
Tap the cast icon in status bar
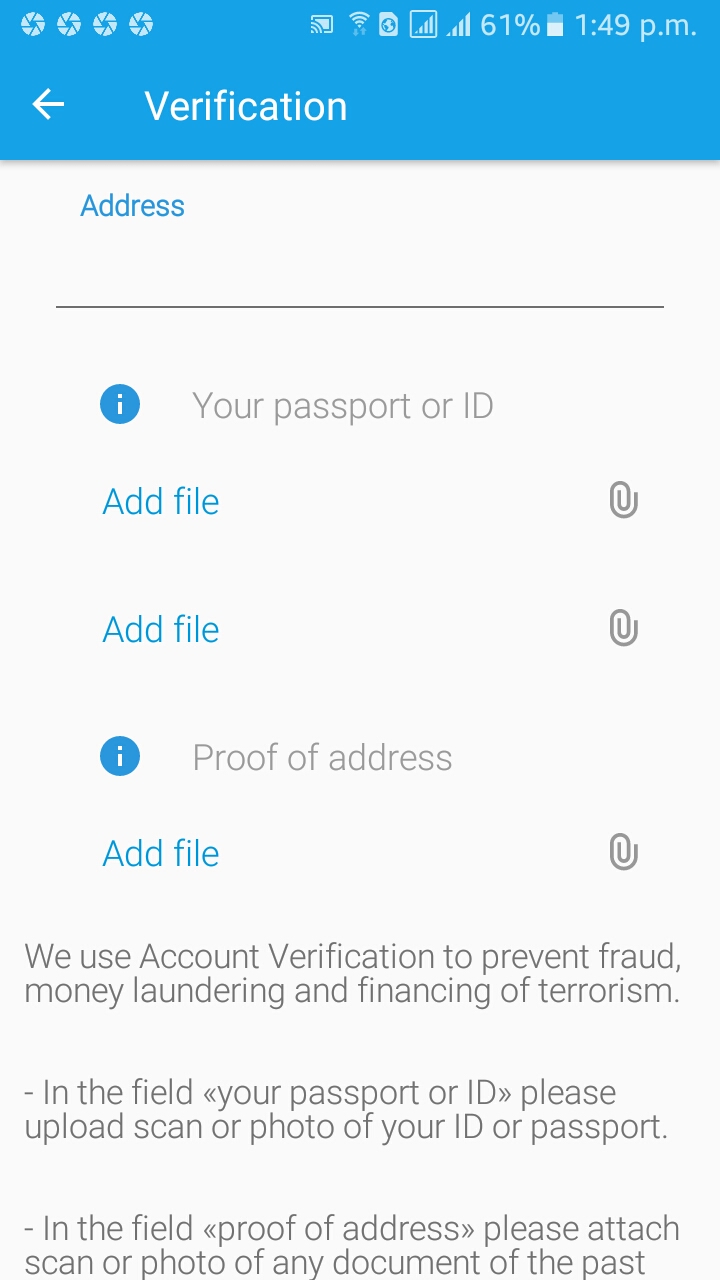pyautogui.click(x=322, y=25)
